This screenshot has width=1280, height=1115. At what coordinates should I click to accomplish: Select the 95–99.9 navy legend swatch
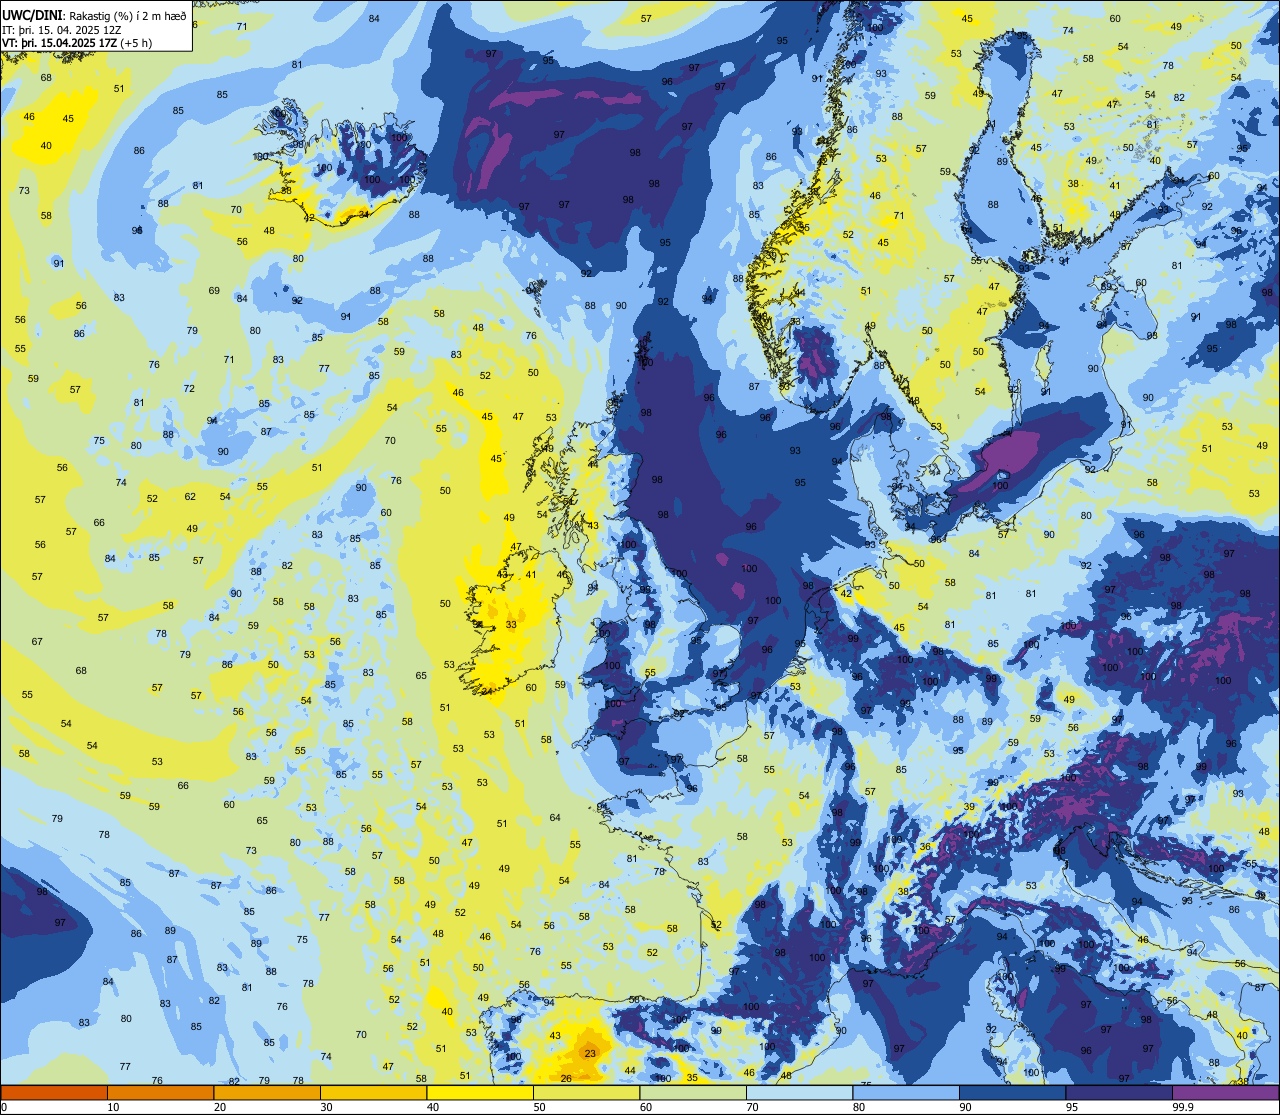(x=1119, y=1092)
